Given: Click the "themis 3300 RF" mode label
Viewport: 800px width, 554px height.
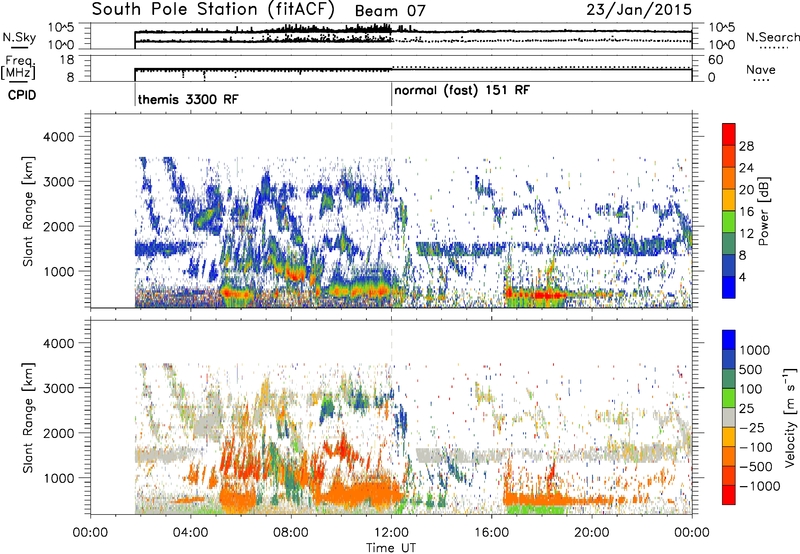Looking at the screenshot, I should coord(188,99).
